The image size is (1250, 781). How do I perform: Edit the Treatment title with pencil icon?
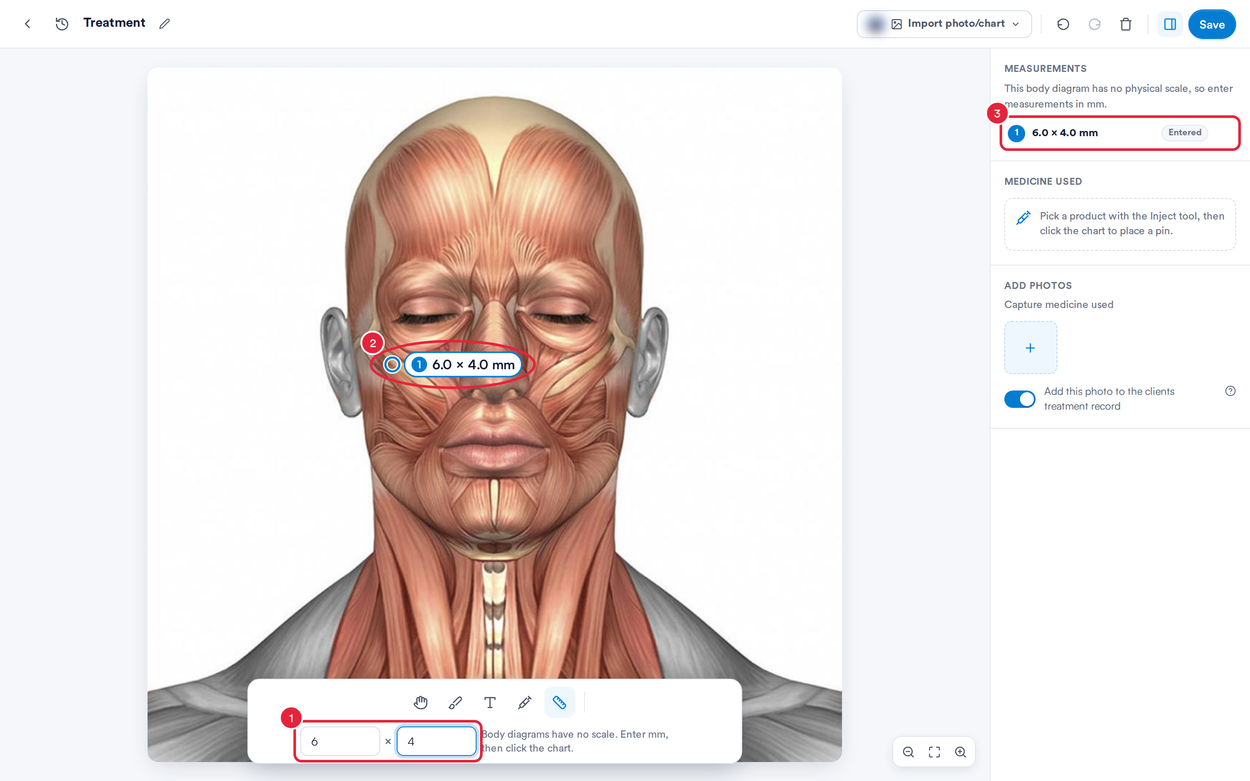(165, 24)
